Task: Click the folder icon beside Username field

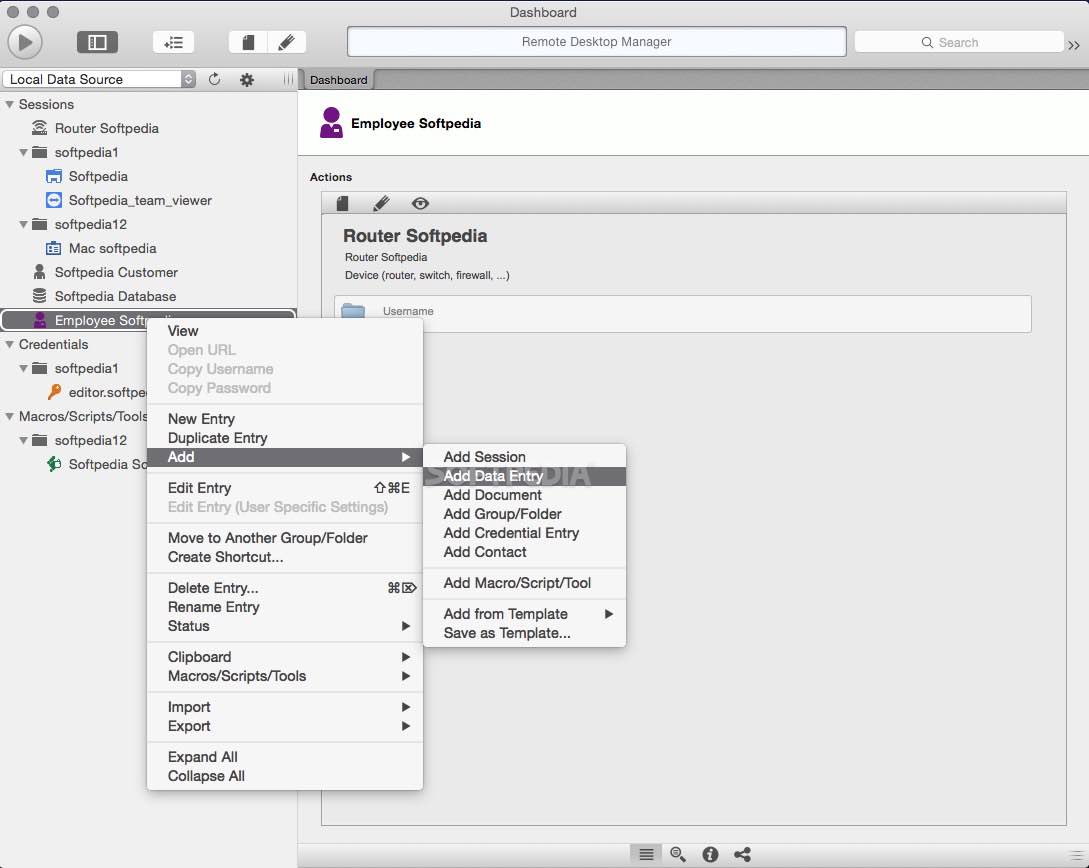Action: click(x=353, y=310)
